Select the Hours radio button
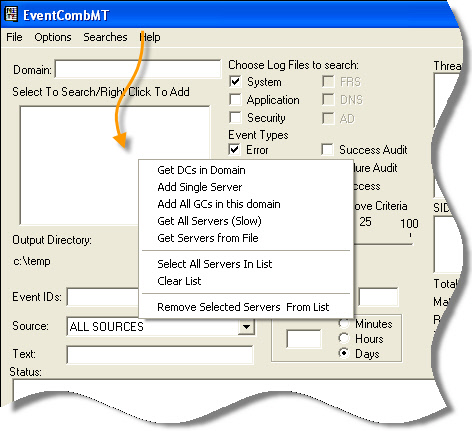Image resolution: width=472 pixels, height=431 pixels. pyautogui.click(x=344, y=338)
